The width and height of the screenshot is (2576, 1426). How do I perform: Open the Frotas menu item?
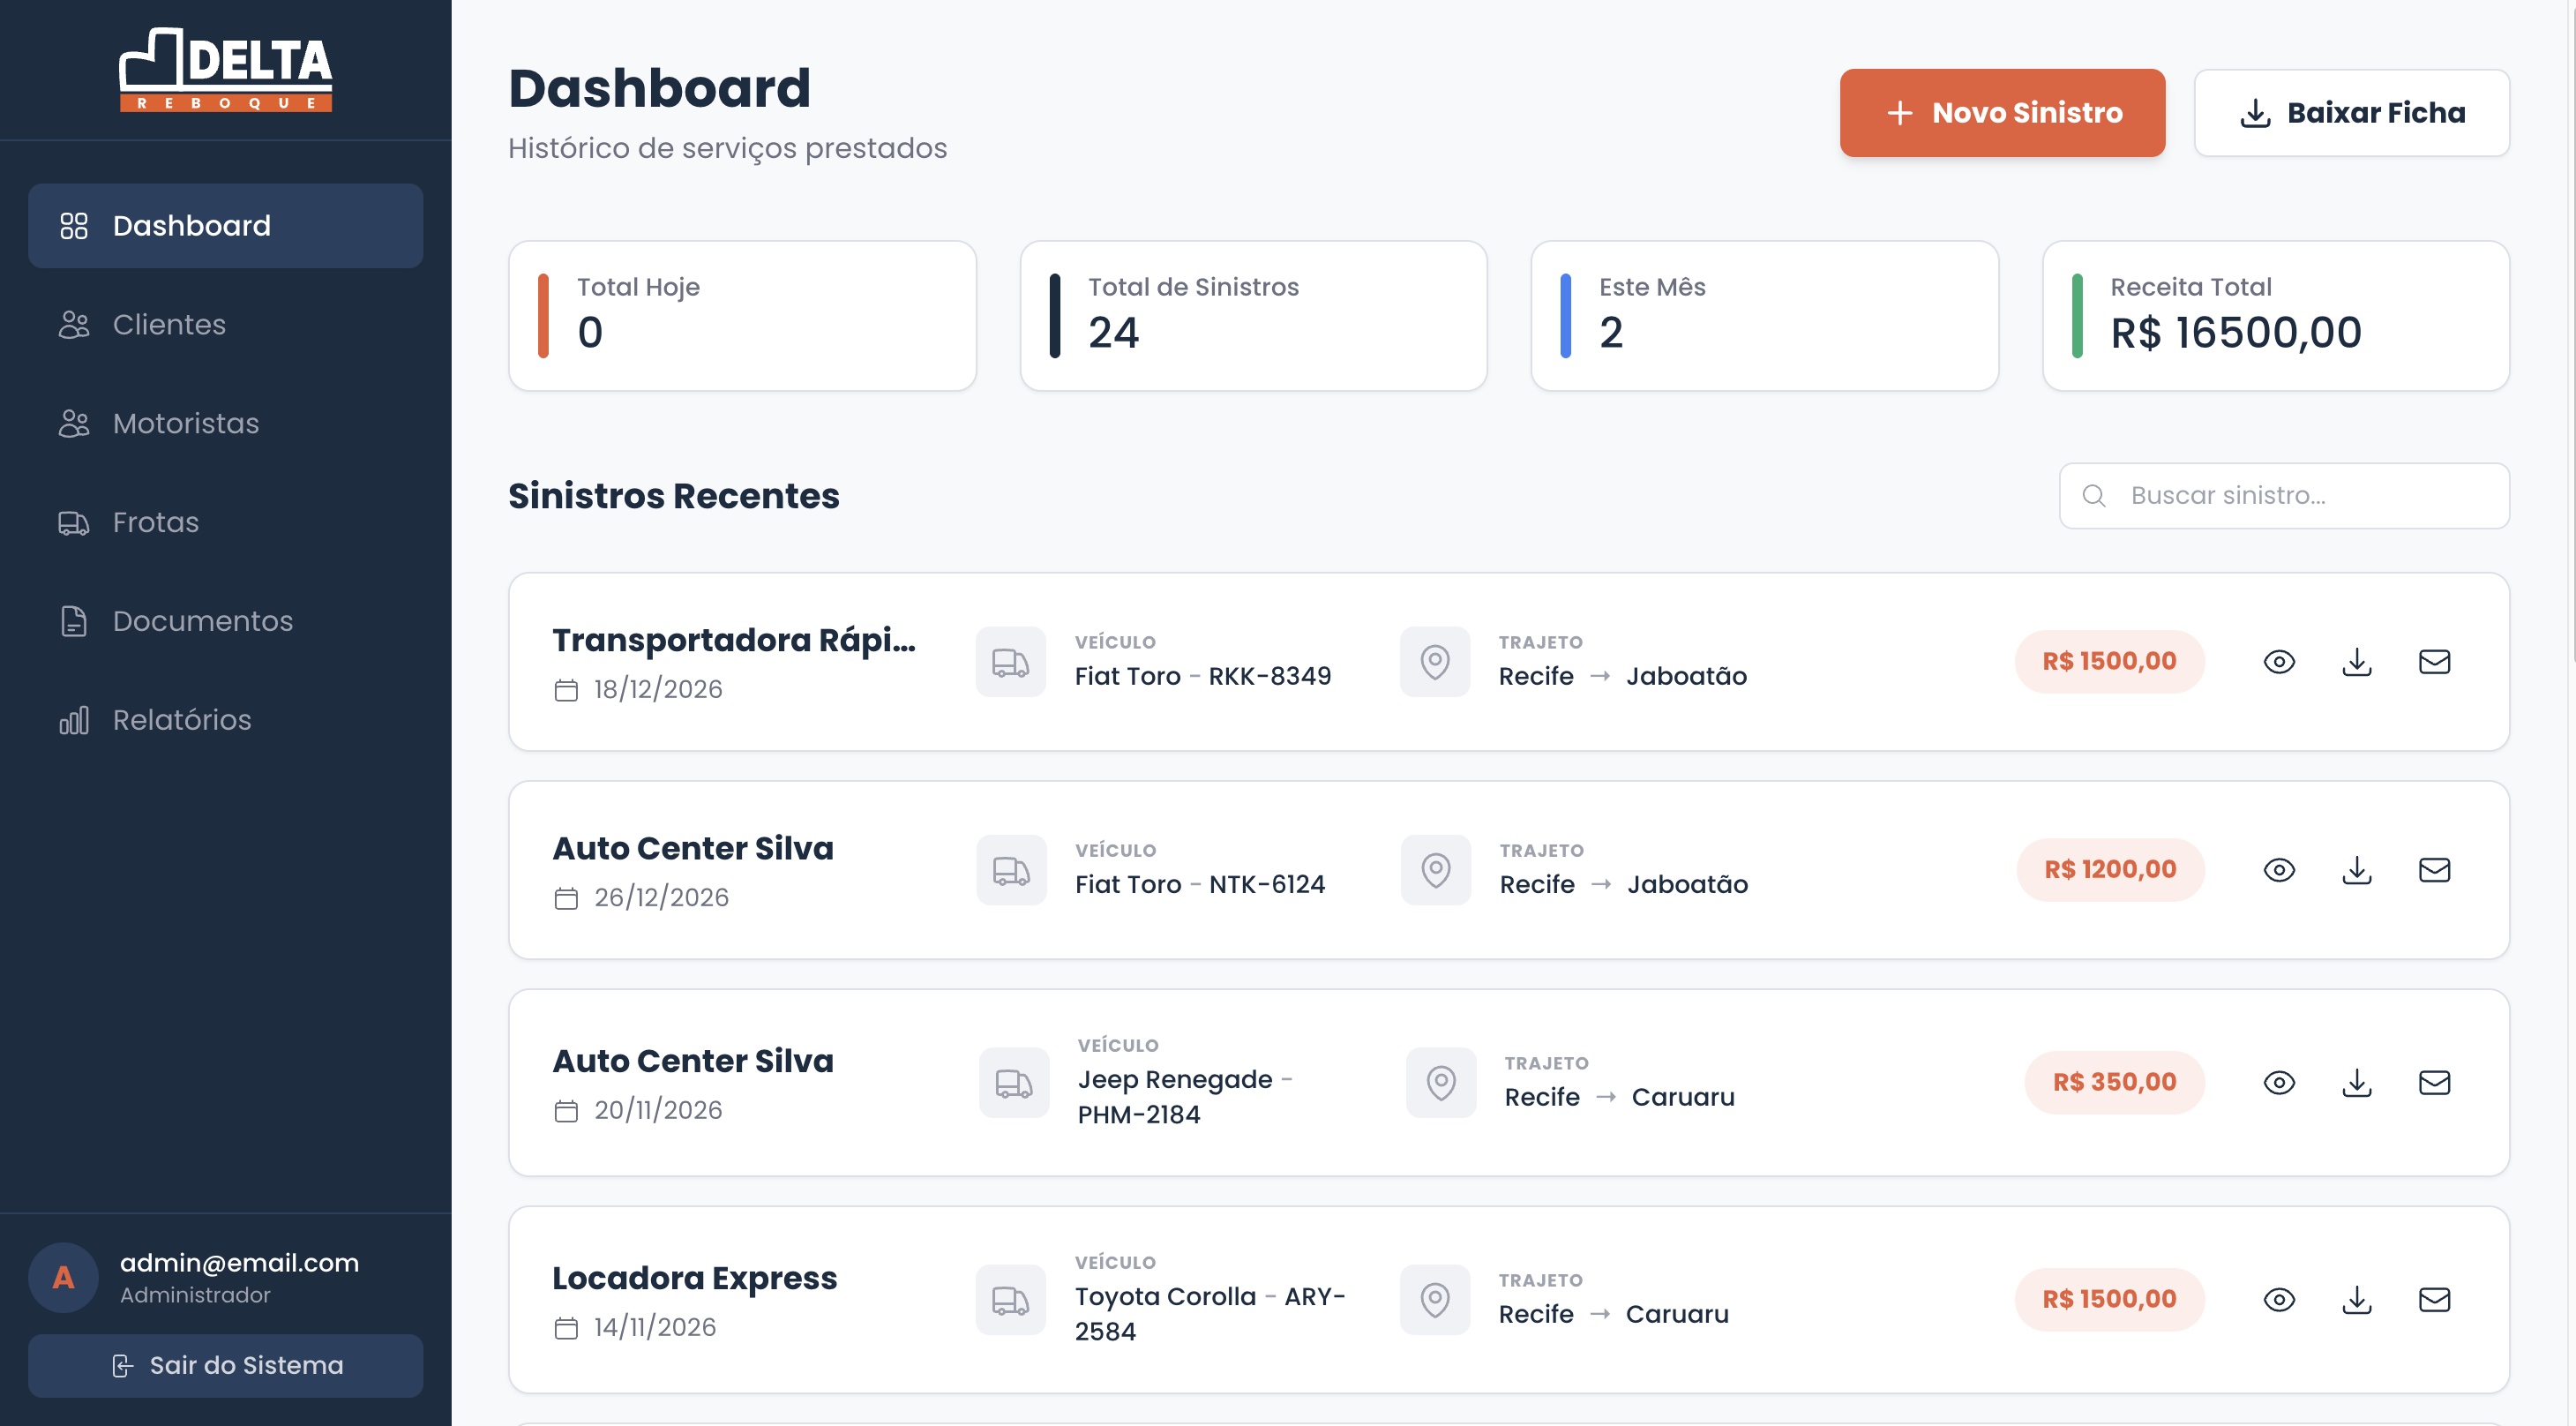coord(155,522)
